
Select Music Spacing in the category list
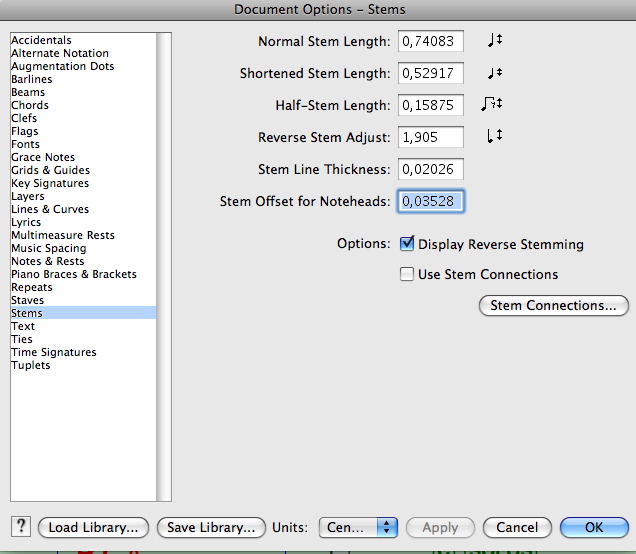(x=48, y=248)
